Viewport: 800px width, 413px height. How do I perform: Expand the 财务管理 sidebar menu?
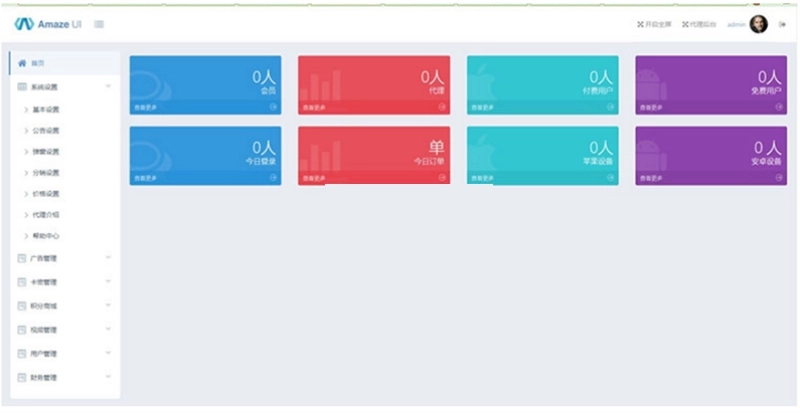65,378
